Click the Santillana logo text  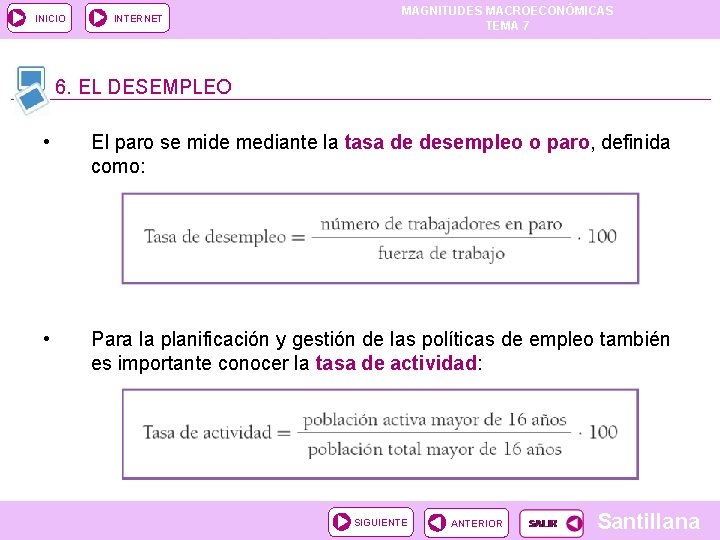pos(648,522)
